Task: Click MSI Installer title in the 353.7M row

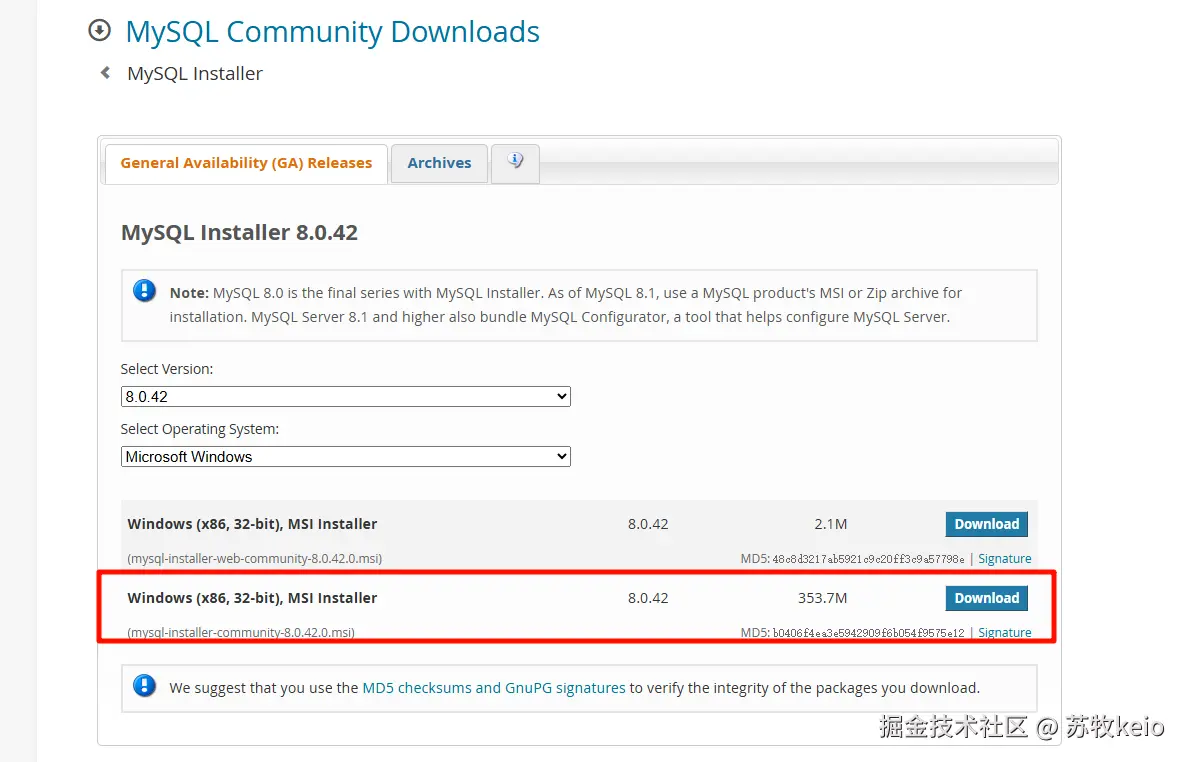Action: pos(252,599)
